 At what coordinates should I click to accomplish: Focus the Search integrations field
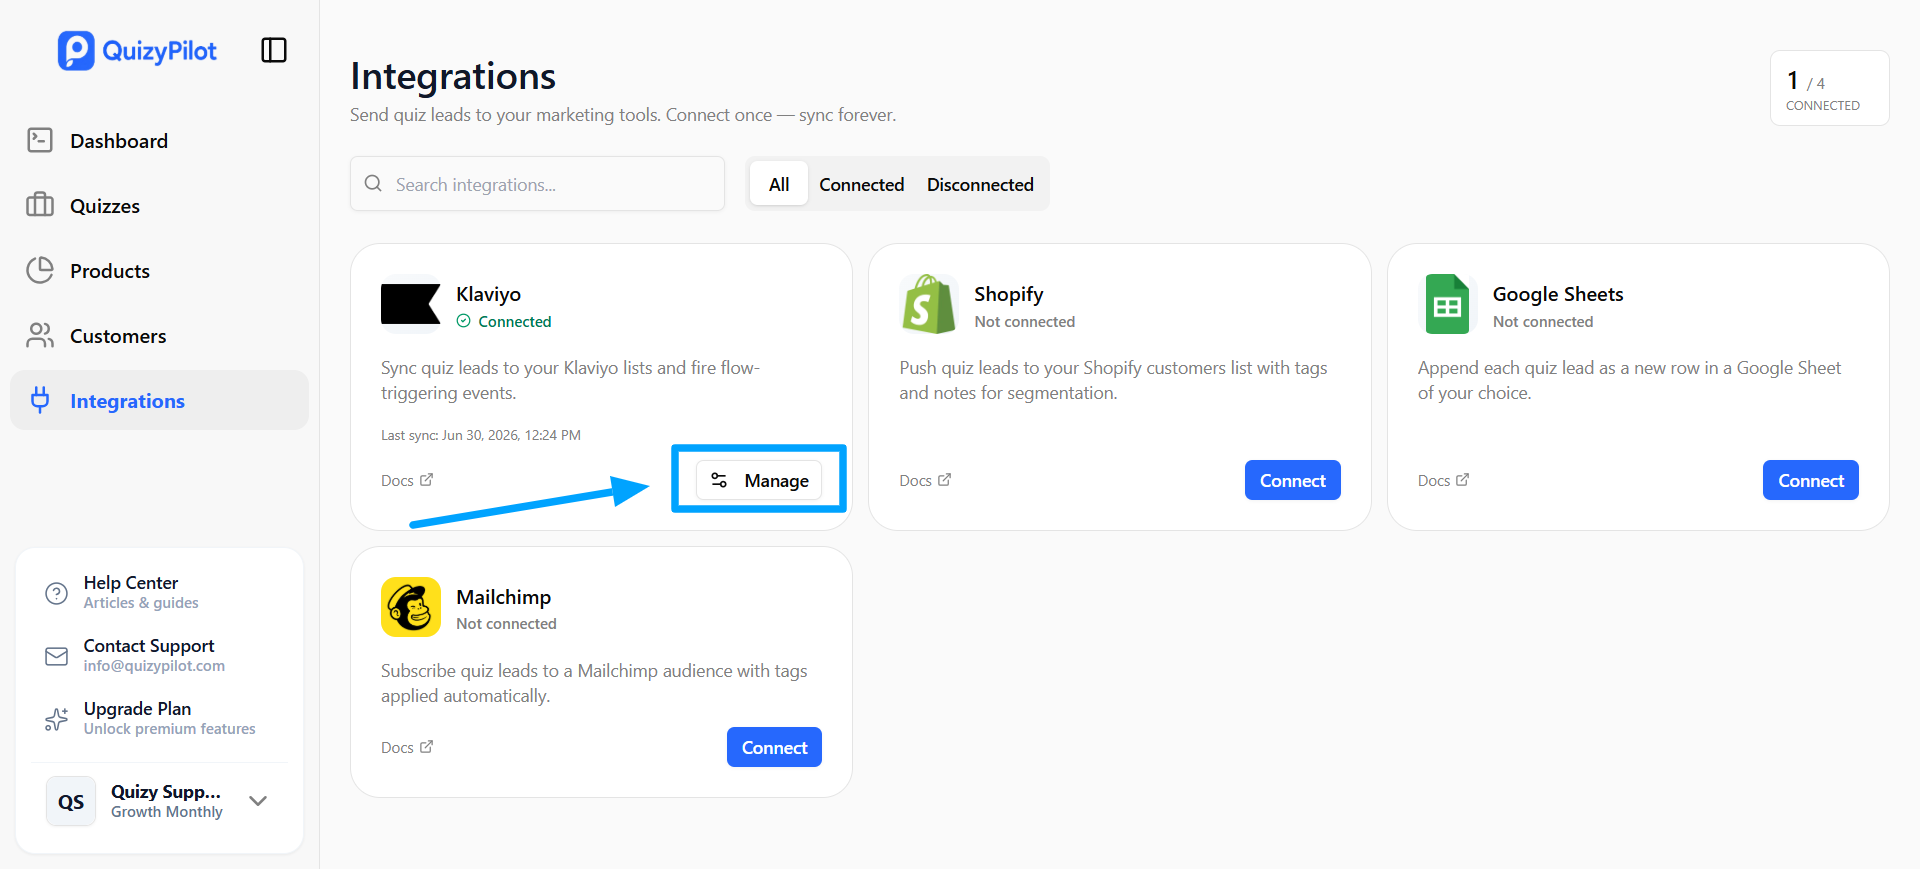pos(537,184)
